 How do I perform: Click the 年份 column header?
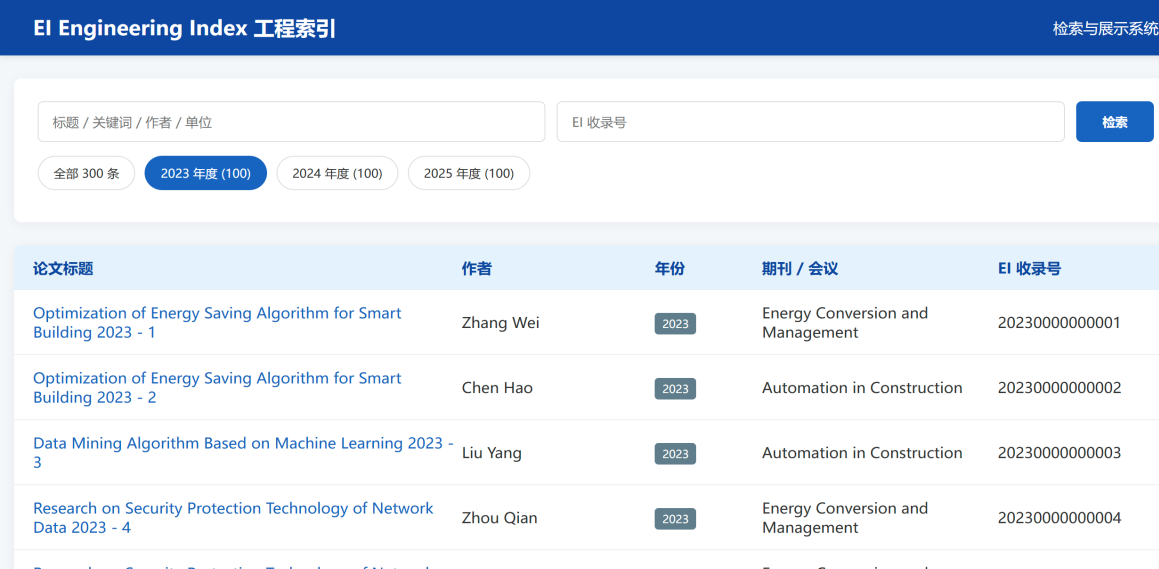point(670,268)
